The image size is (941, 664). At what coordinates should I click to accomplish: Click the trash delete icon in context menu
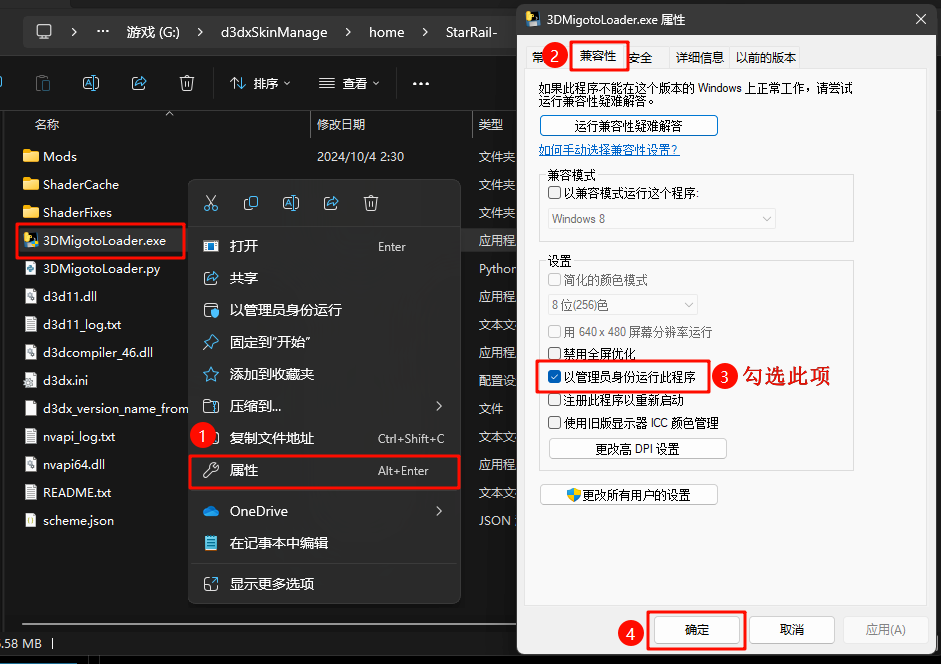click(371, 204)
